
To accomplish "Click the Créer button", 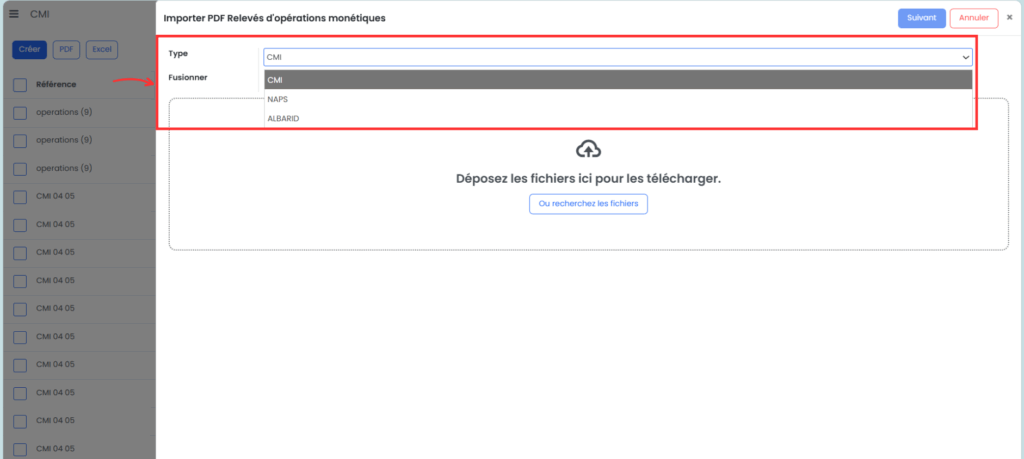I will tap(29, 49).
